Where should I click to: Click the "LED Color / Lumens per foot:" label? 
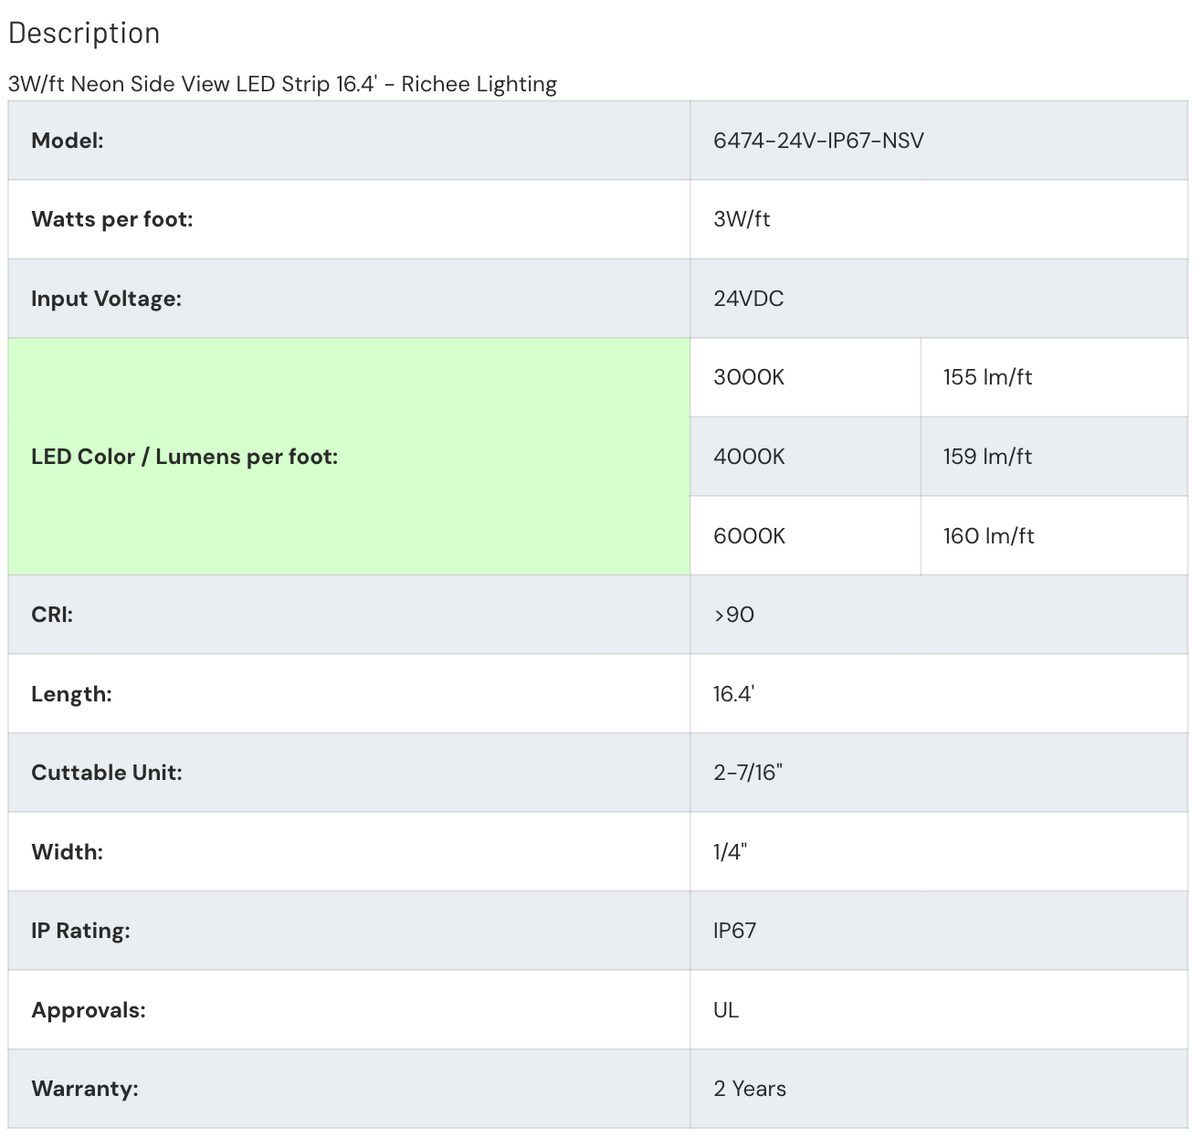pos(184,456)
